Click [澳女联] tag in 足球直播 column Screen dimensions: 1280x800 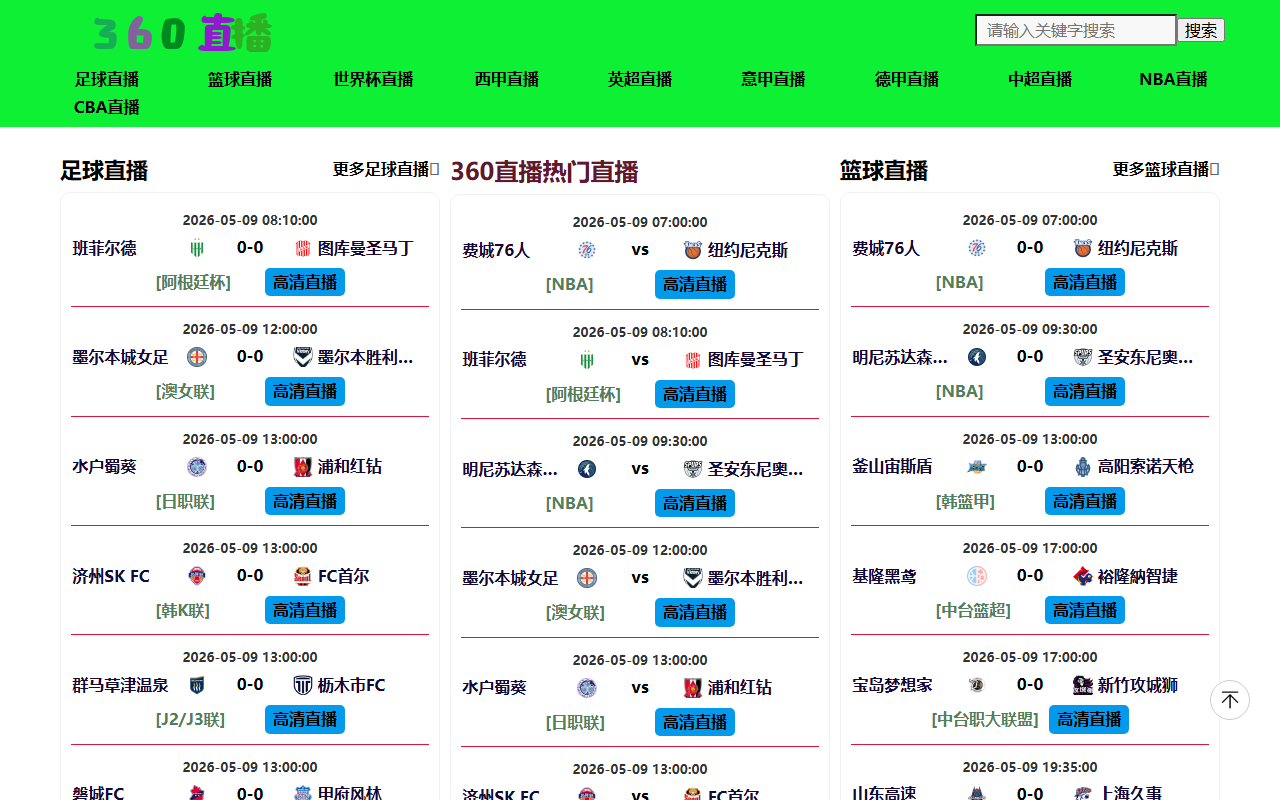tap(185, 392)
